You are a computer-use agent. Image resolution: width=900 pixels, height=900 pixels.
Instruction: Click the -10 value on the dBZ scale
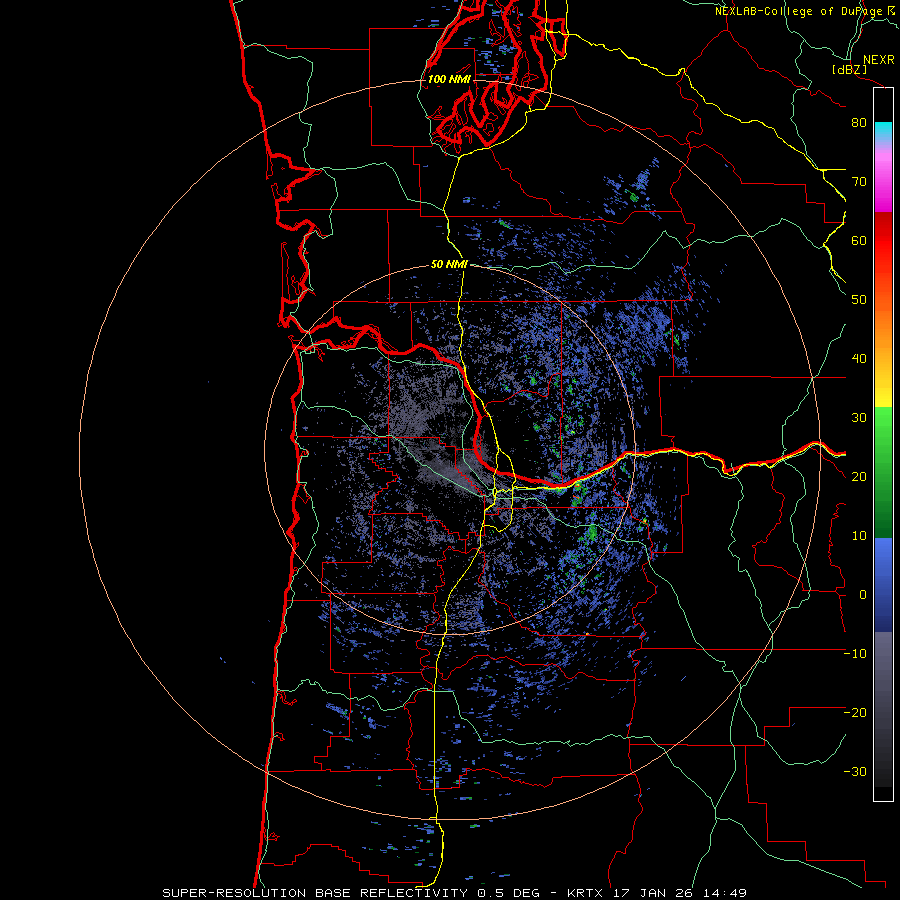point(855,654)
